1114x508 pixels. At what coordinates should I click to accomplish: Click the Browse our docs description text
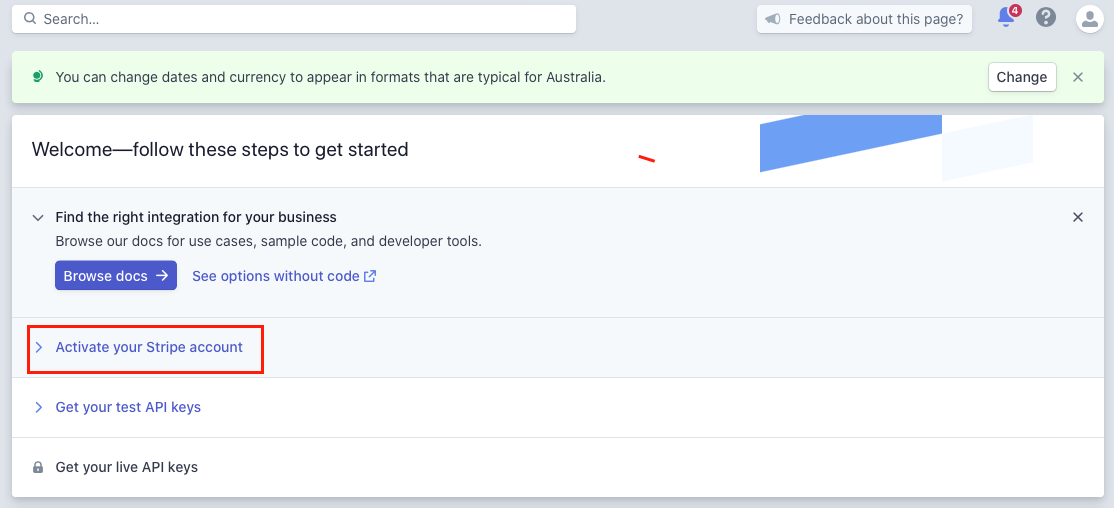click(269, 242)
